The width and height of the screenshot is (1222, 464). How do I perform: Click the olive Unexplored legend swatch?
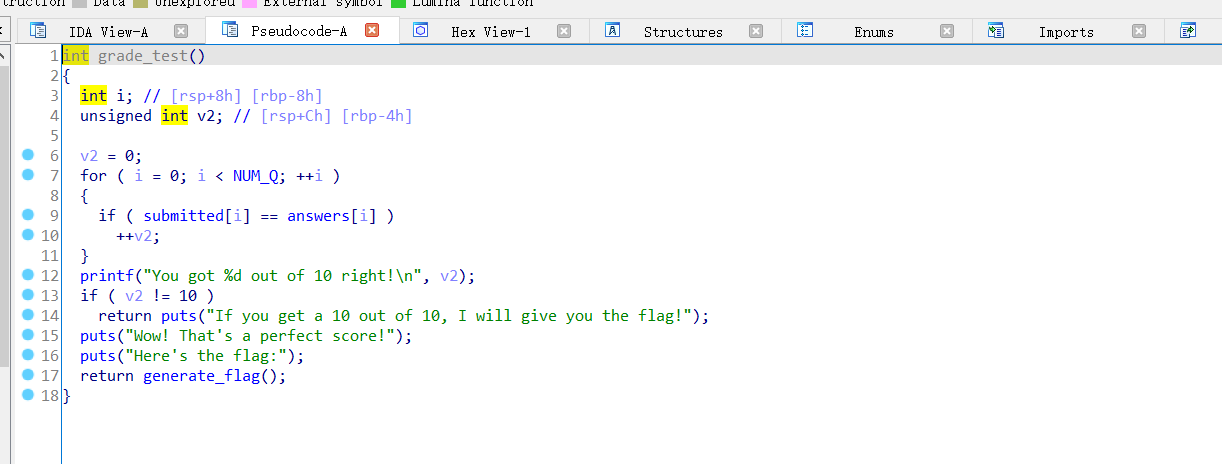141,4
